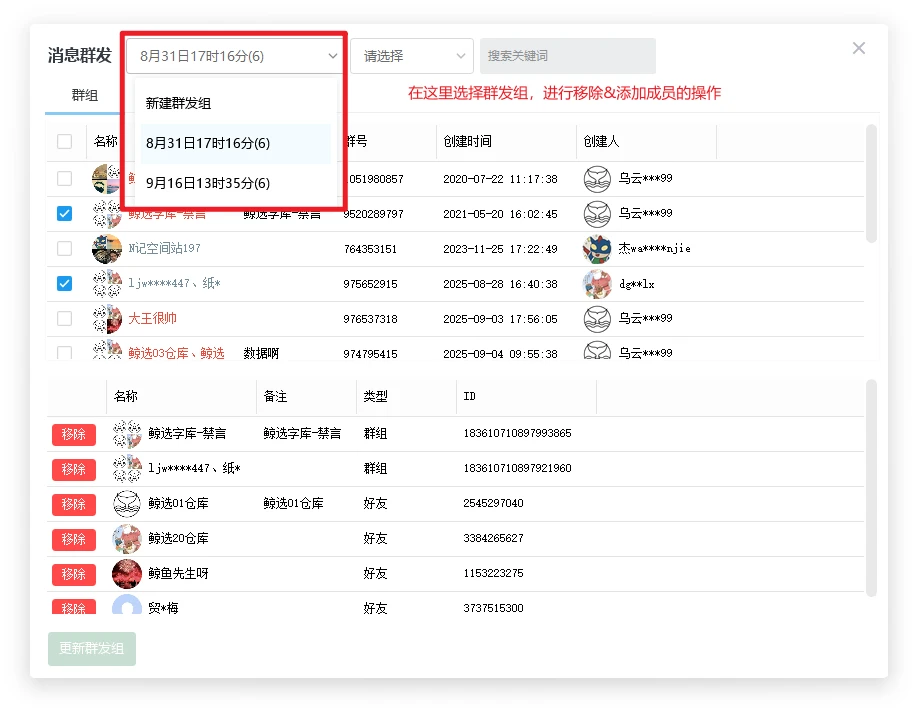Uncheck the checkbox for group 975652915
Image resolution: width=918 pixels, height=714 pixels.
pos(65,284)
